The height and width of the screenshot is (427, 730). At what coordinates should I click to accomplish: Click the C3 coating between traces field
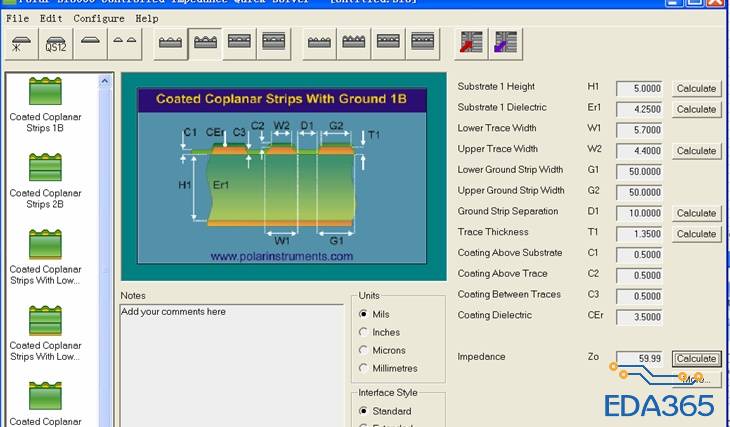point(639,296)
